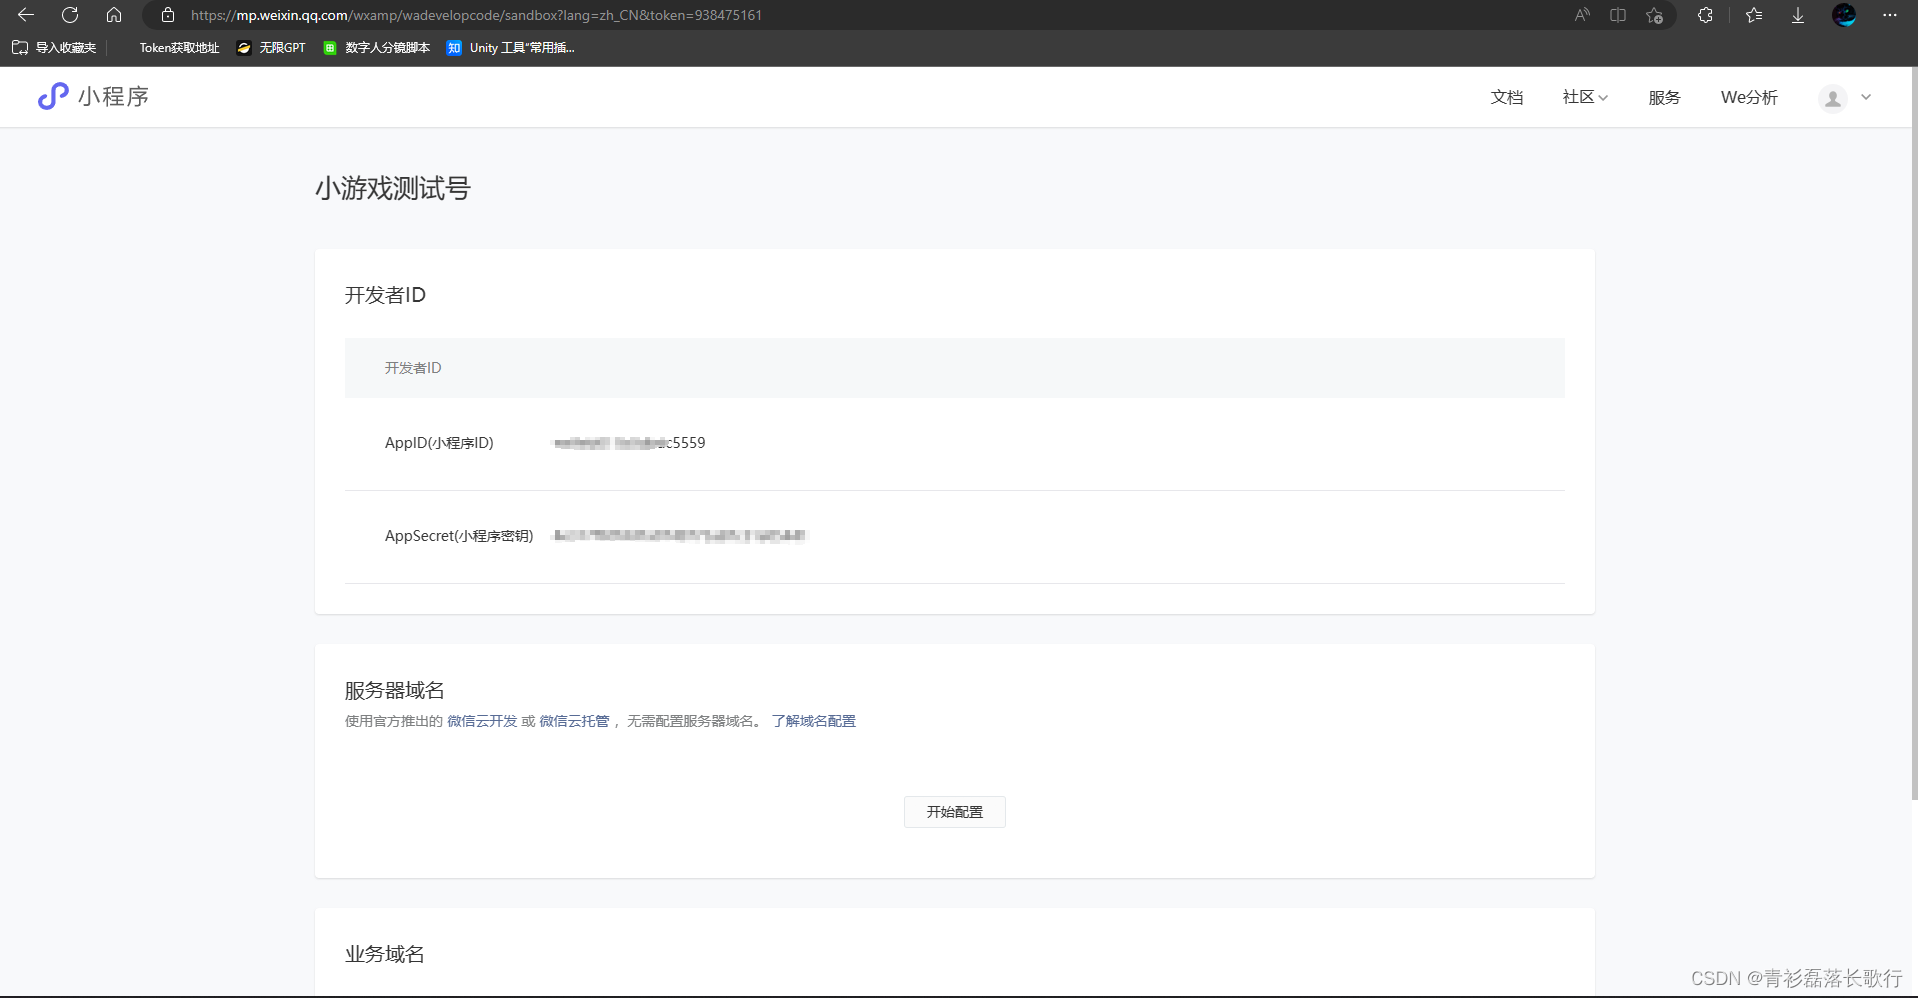
Task: Open the downloads arrow icon
Action: point(1798,15)
